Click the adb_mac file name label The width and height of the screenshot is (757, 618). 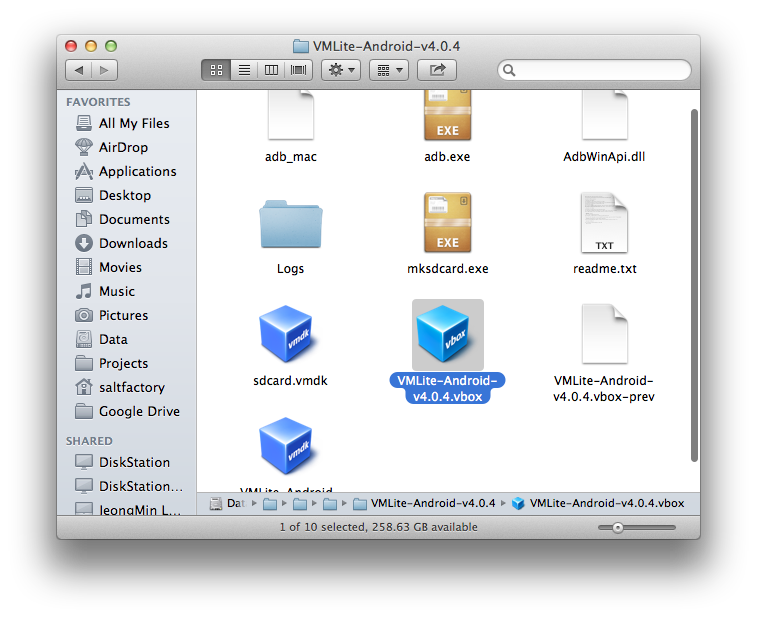click(x=291, y=157)
